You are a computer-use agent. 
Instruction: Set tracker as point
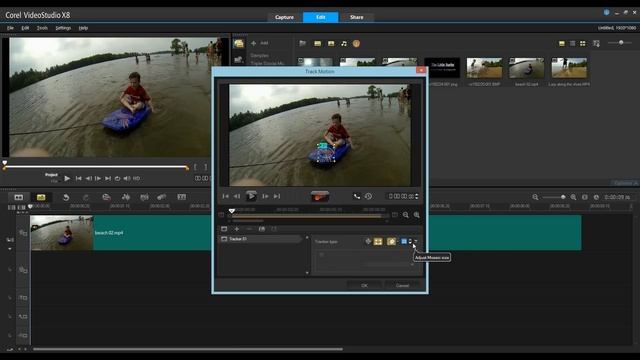(368, 241)
